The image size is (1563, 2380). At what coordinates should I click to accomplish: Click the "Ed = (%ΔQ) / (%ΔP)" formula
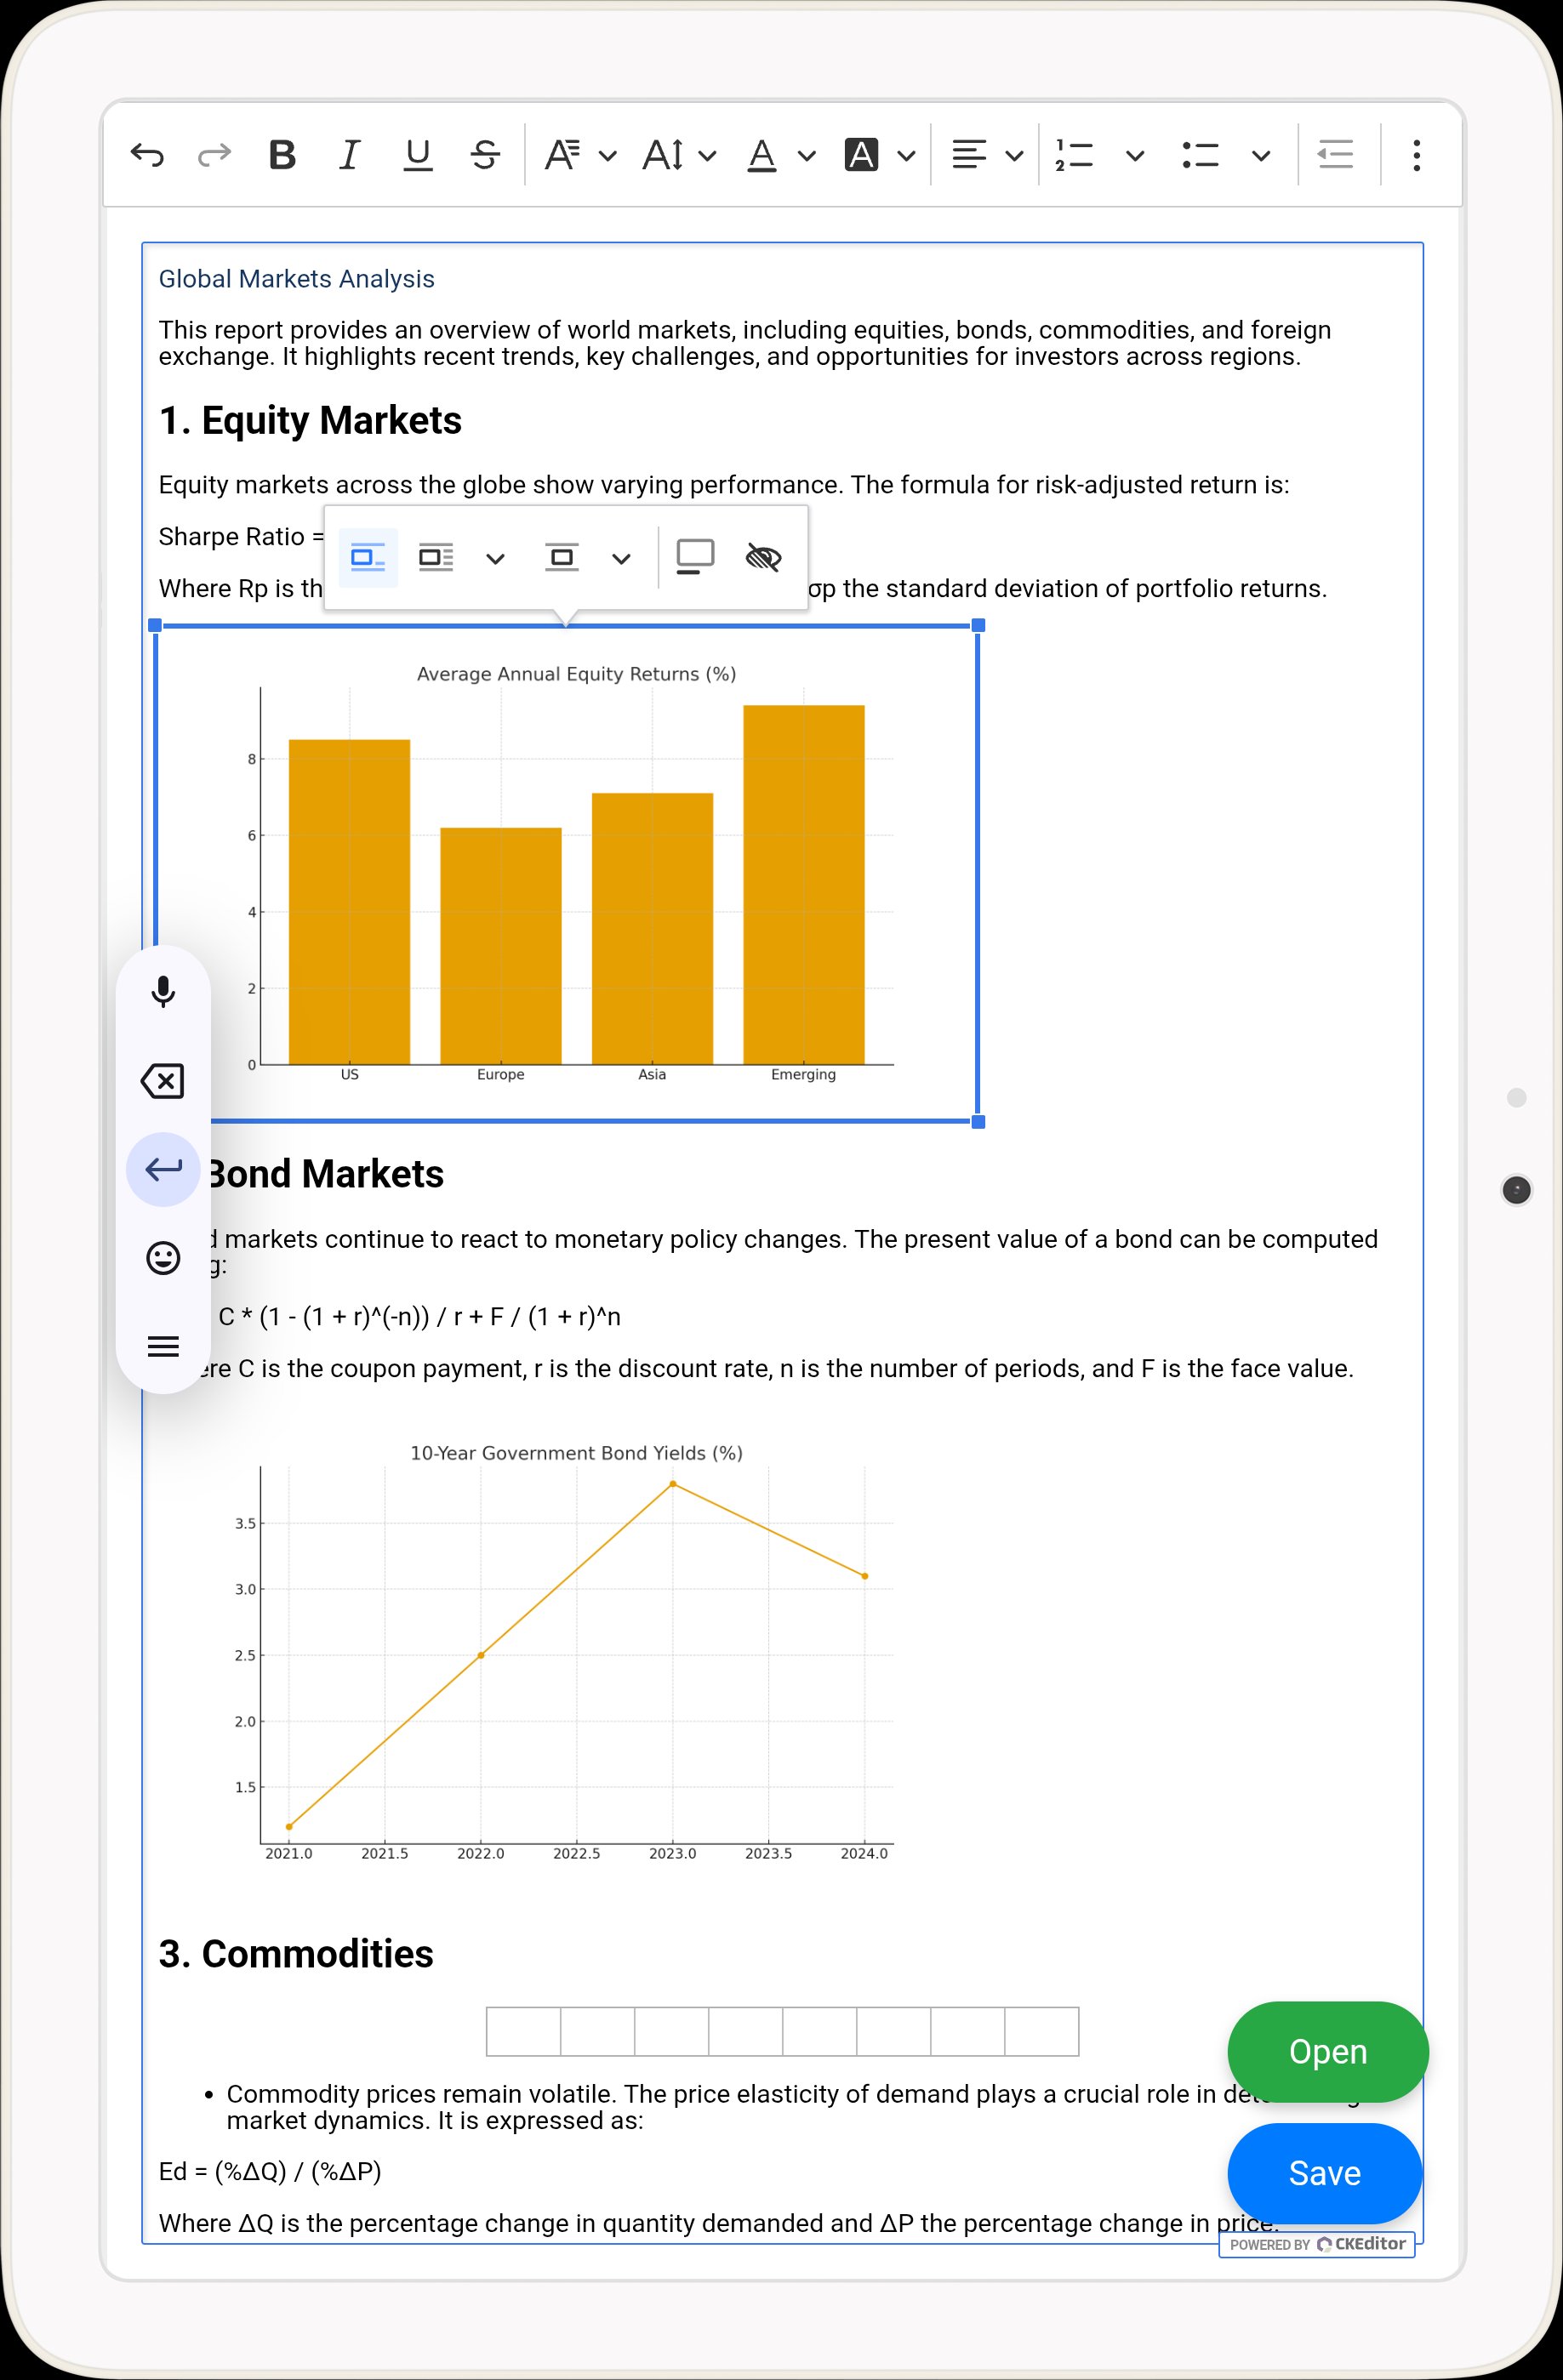click(x=270, y=2171)
